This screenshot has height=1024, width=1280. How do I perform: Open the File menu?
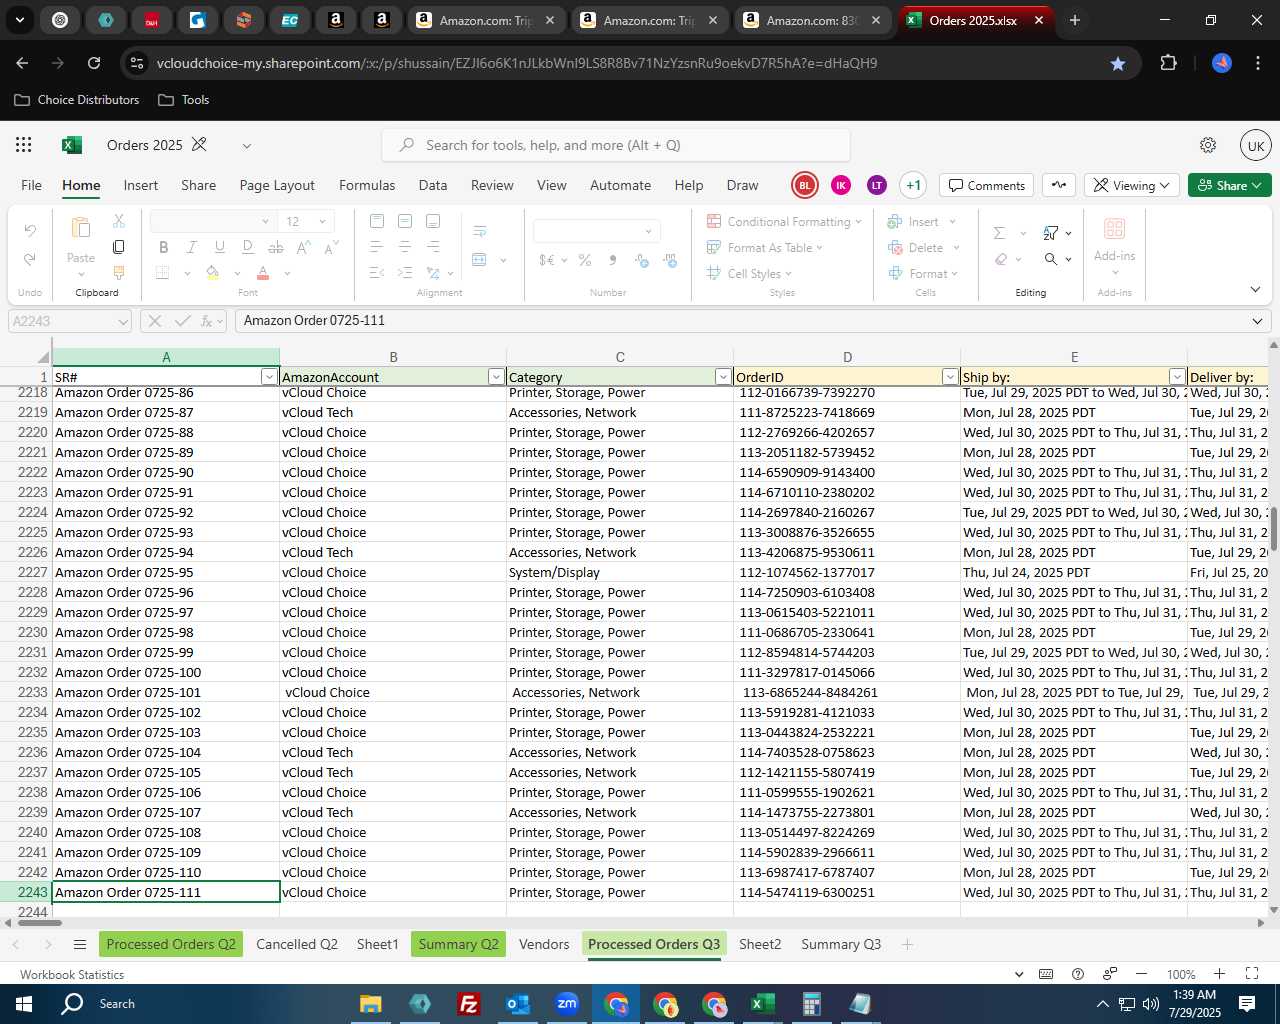click(32, 185)
